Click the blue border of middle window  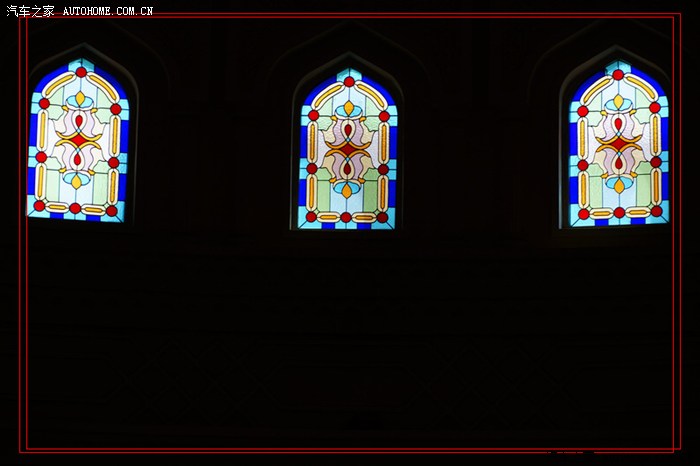click(303, 150)
